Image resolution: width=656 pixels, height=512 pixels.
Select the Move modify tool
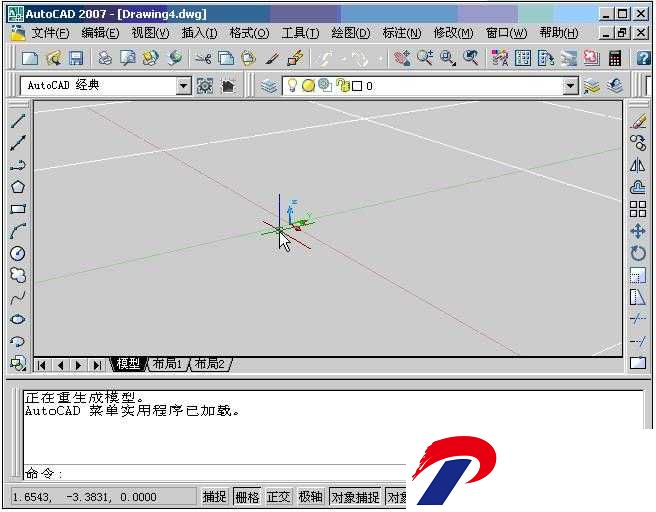[638, 231]
